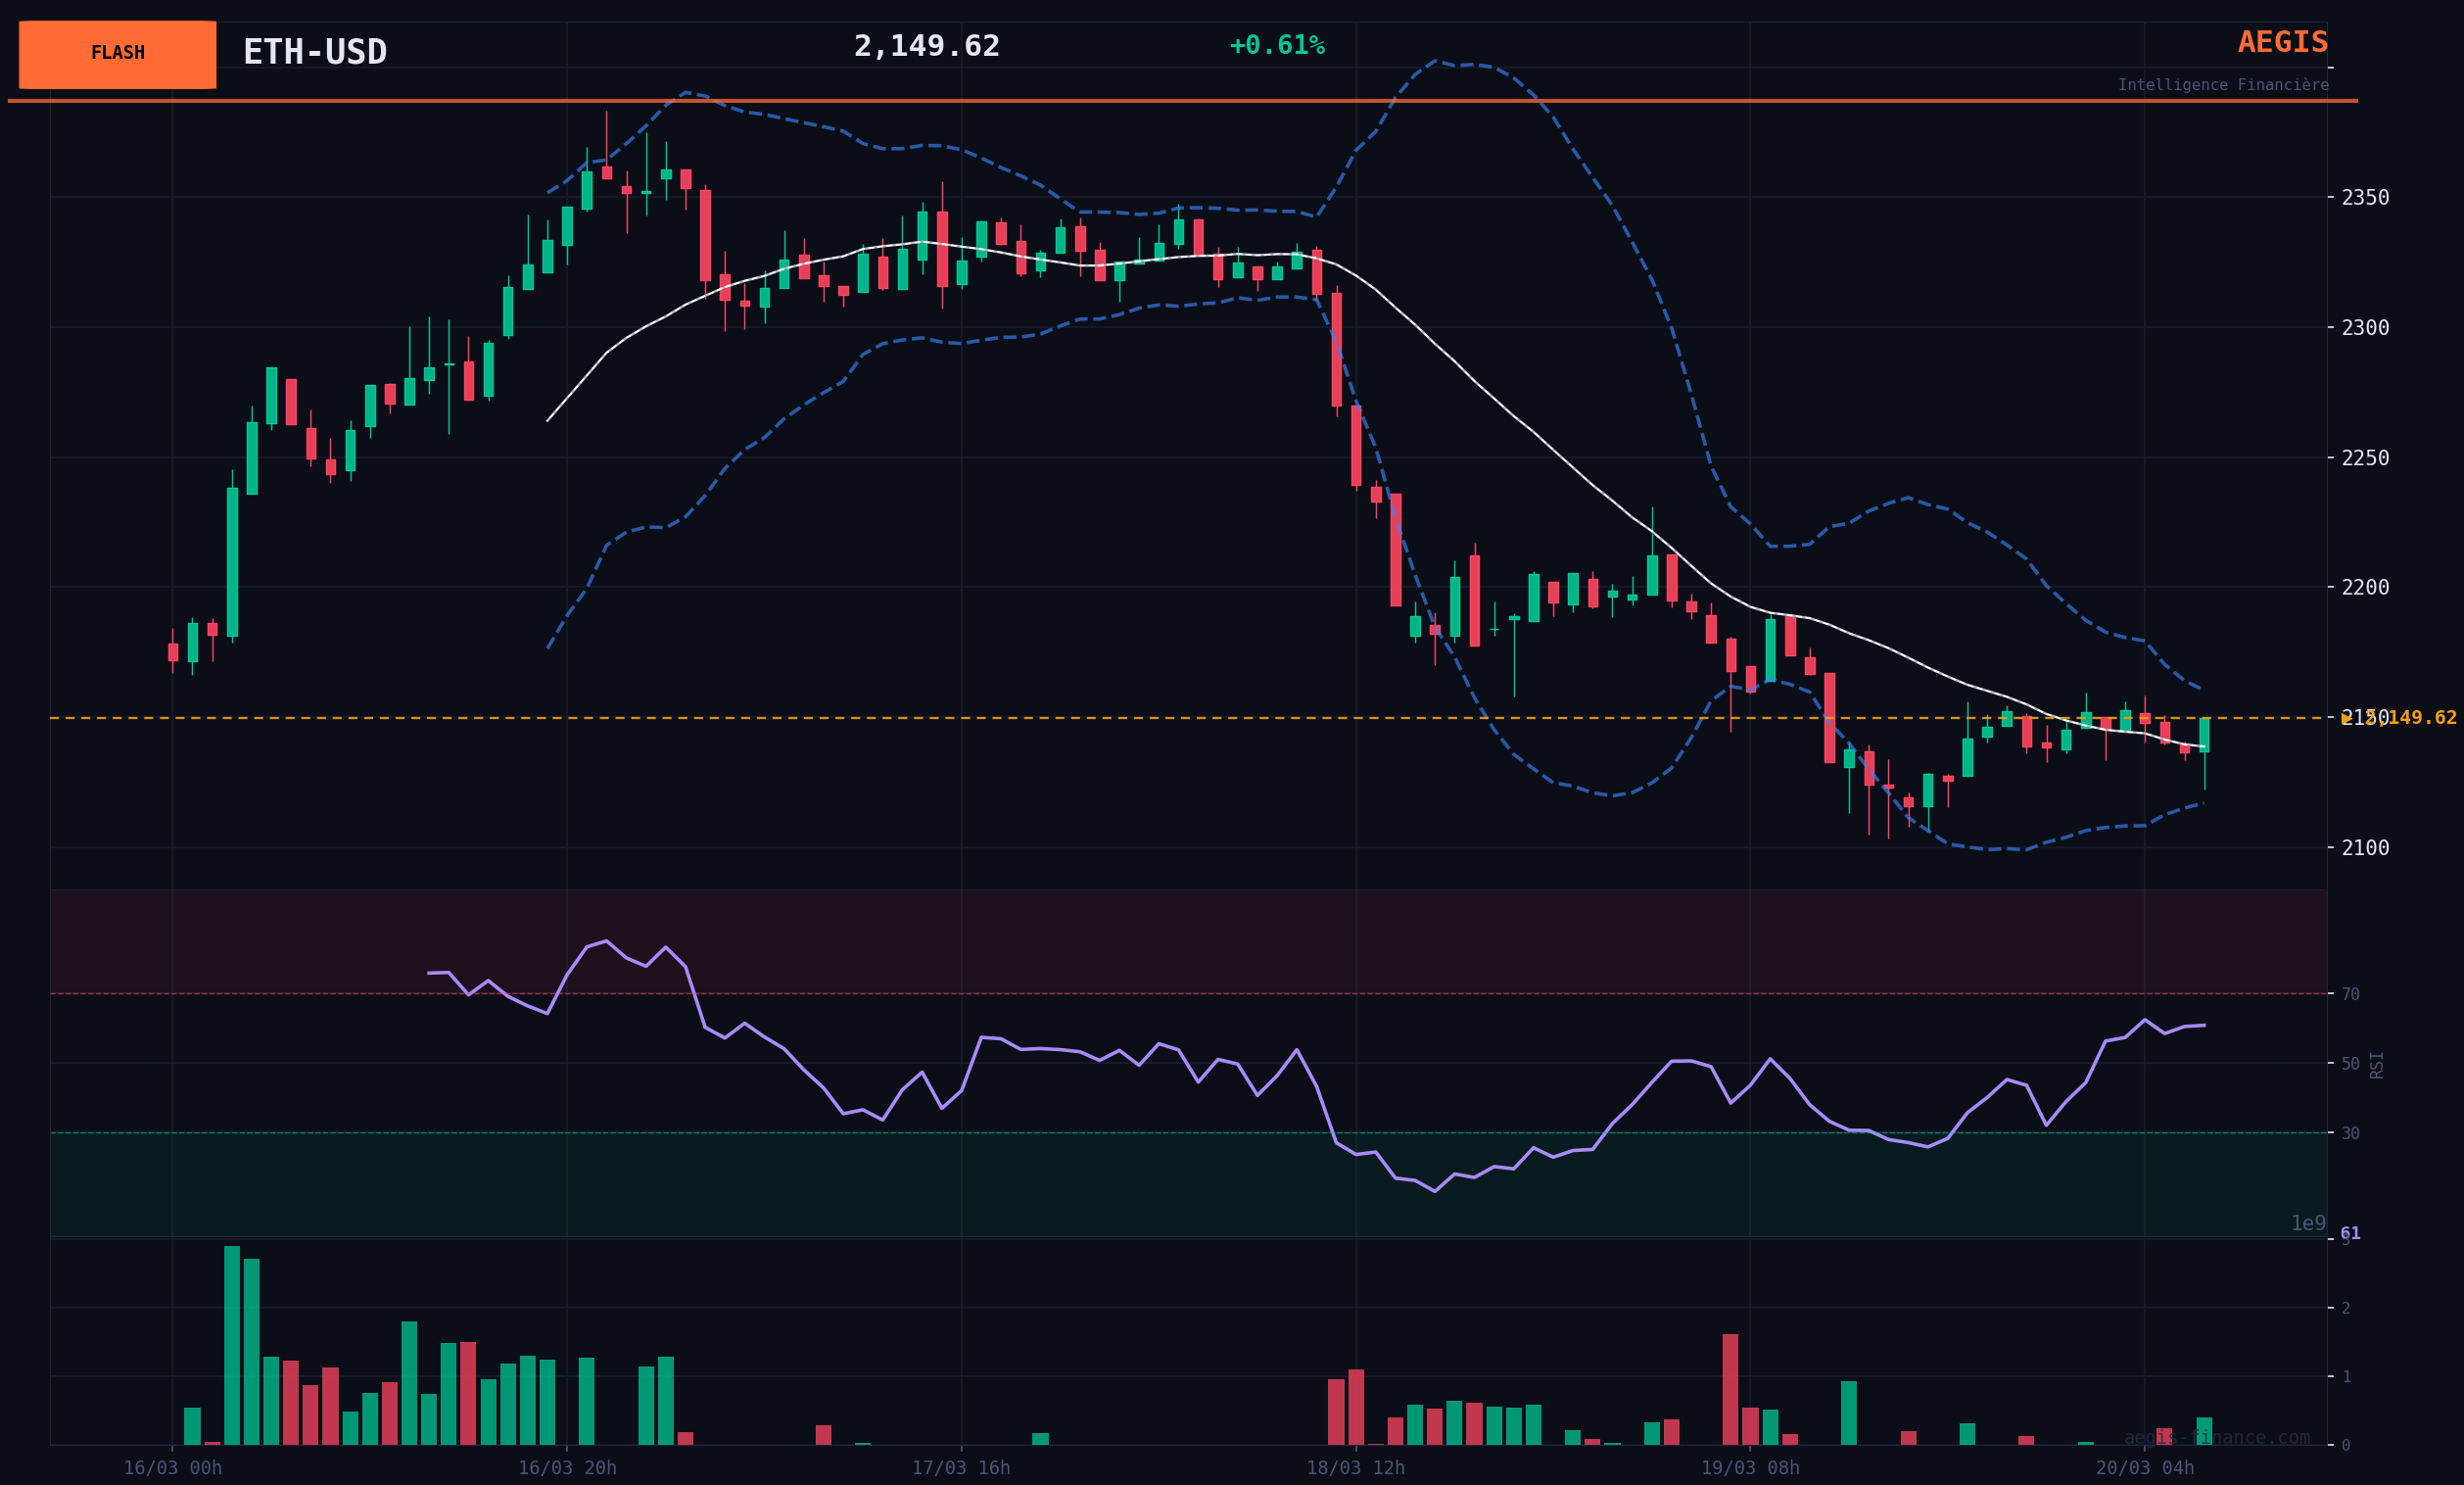The height and width of the screenshot is (1485, 2464).
Task: Click the 16/03 00h time axis label
Action: [173, 1468]
